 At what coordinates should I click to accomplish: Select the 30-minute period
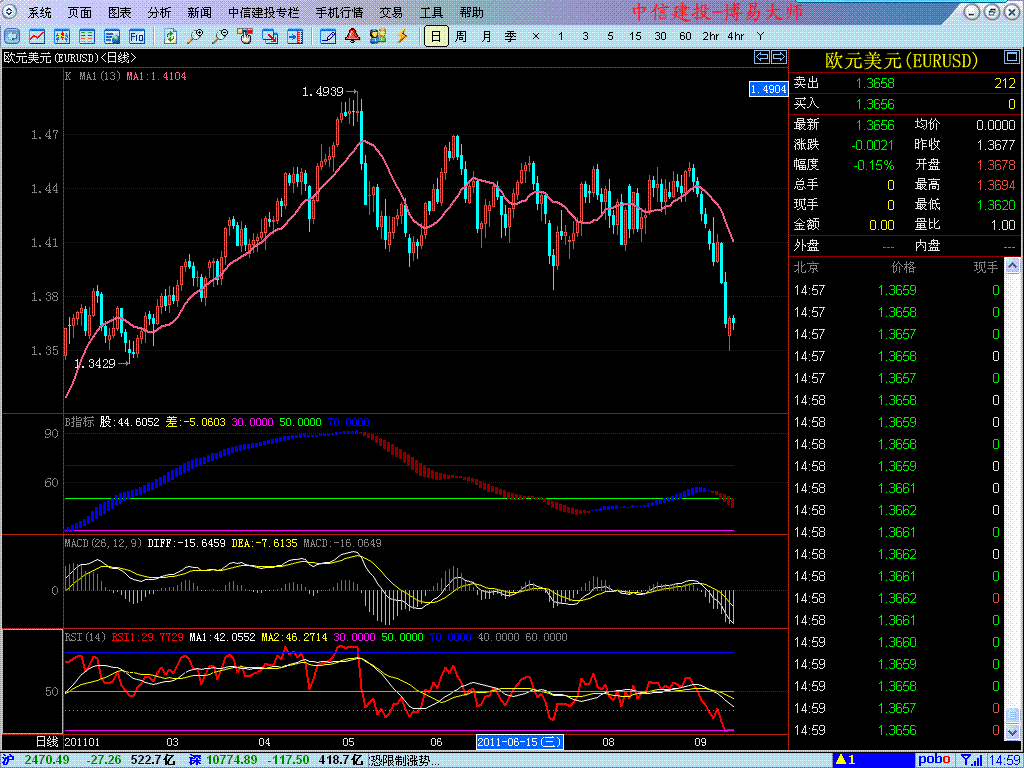pyautogui.click(x=660, y=37)
